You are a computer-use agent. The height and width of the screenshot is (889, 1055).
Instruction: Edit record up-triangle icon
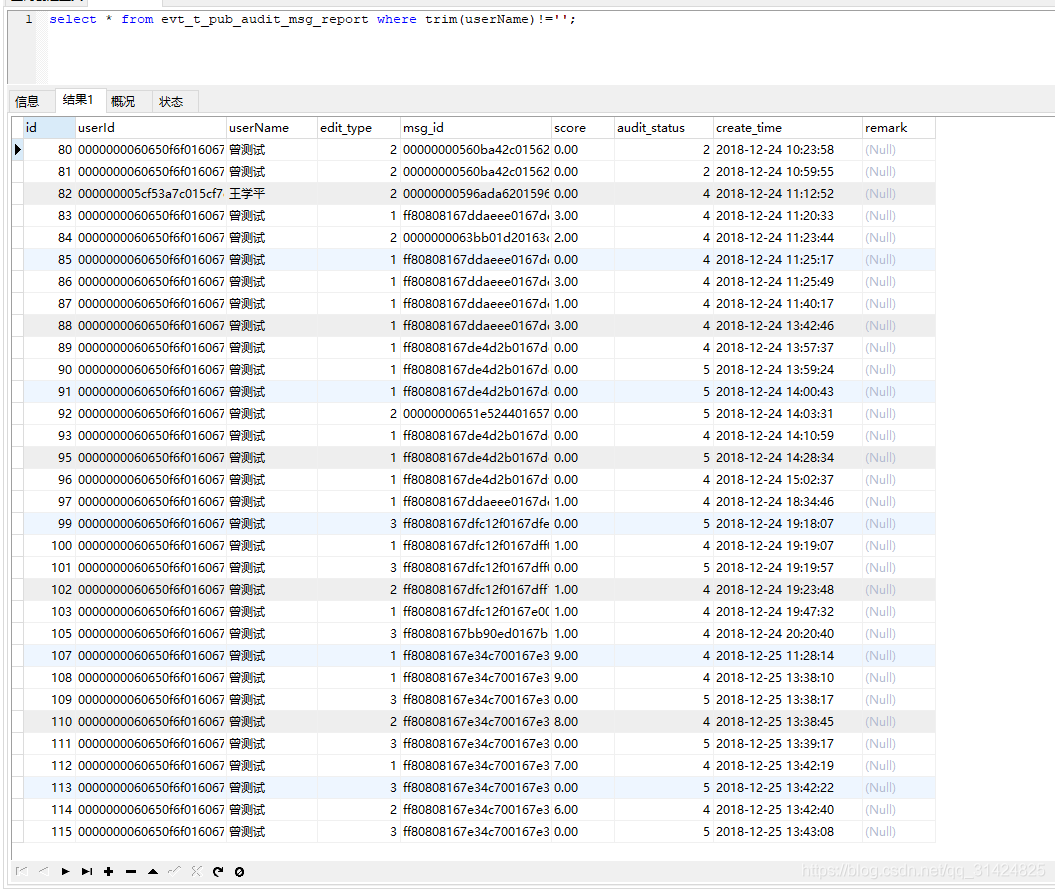click(153, 872)
